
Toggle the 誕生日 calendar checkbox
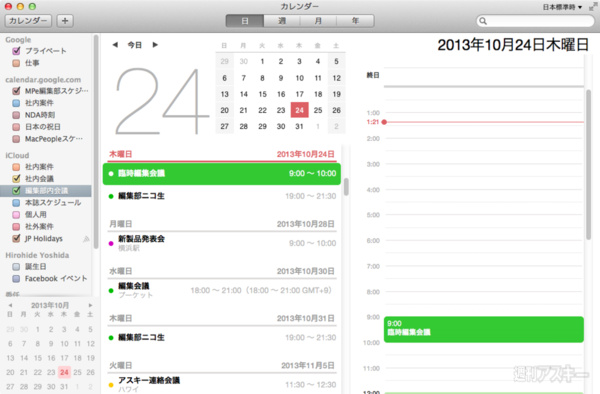pyautogui.click(x=16, y=267)
